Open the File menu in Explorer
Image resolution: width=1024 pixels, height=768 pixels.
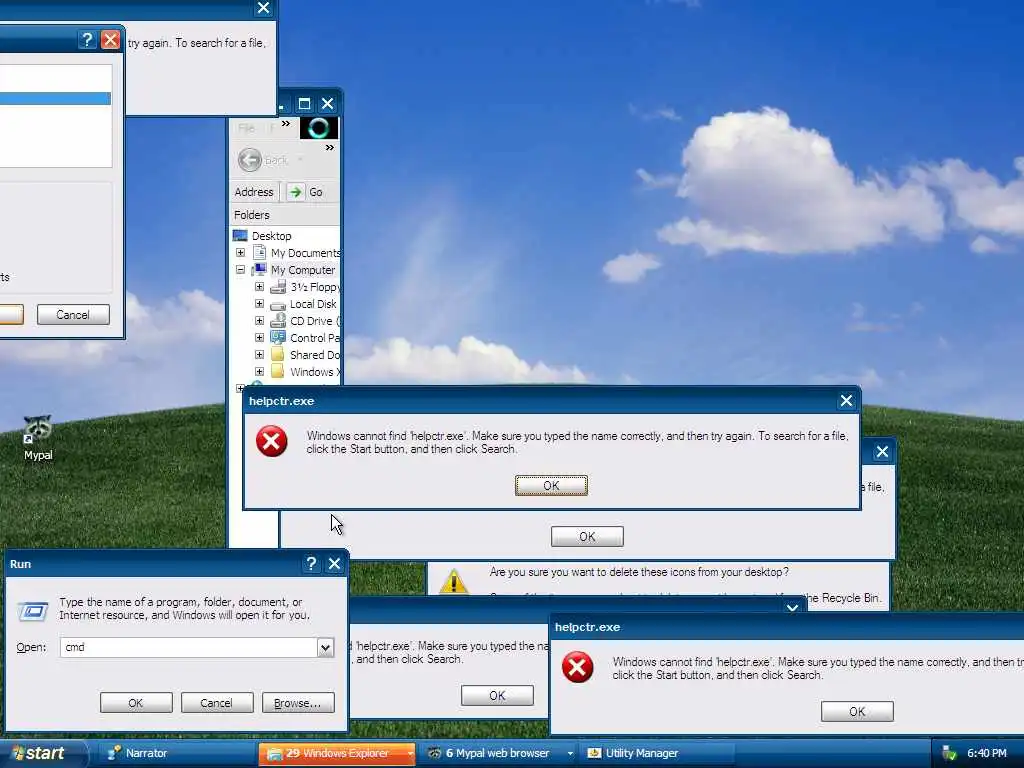[x=246, y=128]
